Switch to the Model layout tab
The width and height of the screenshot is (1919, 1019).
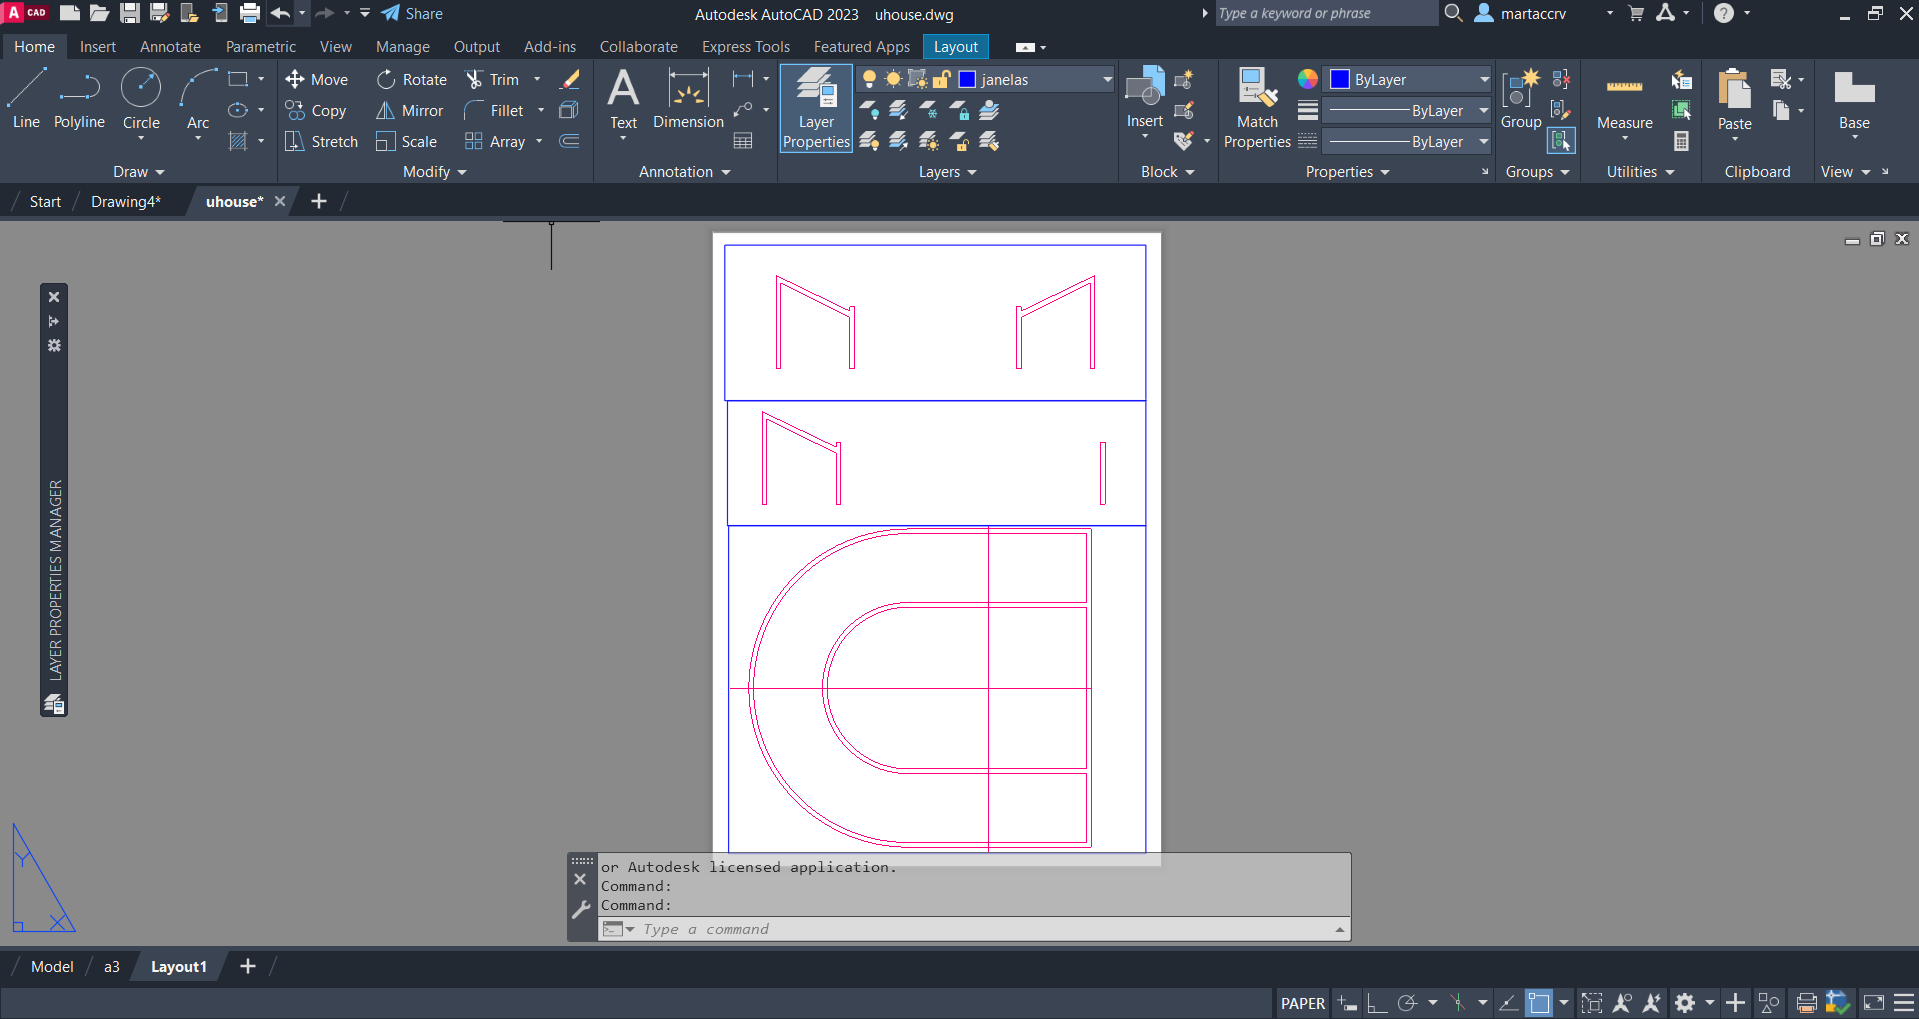(52, 967)
